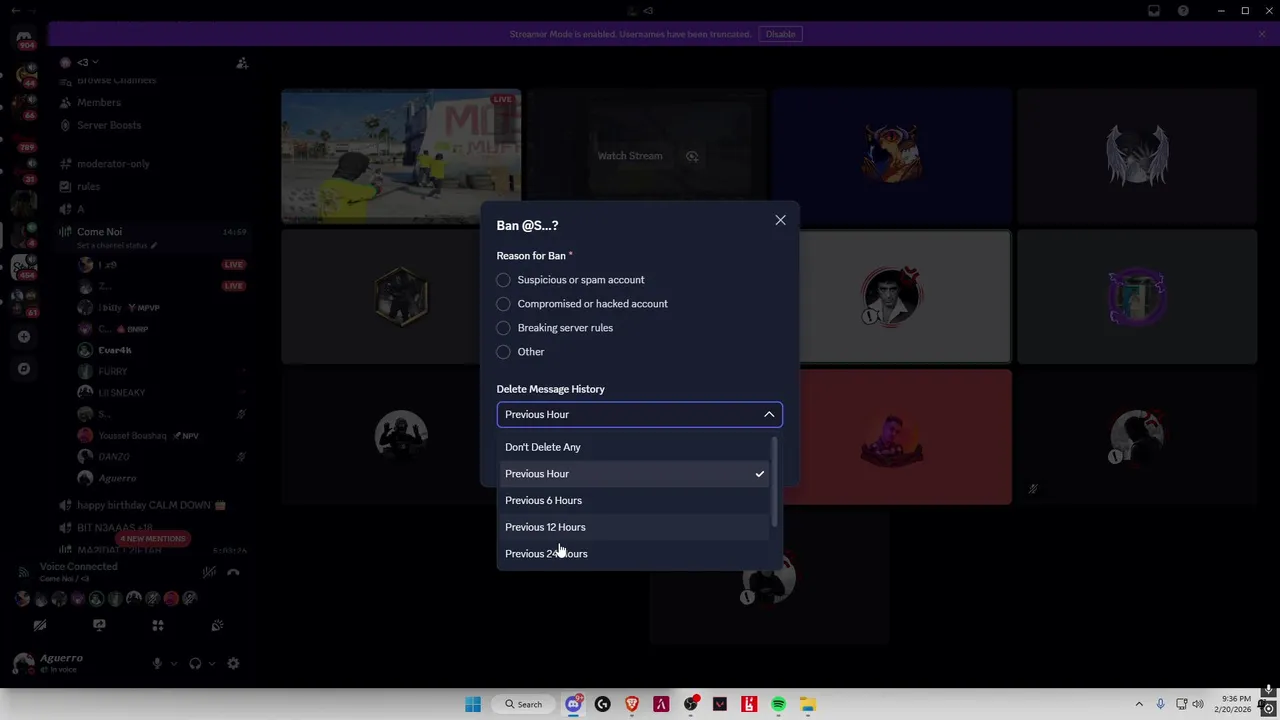Select user Lil SNEAKY in voice list

point(121,393)
